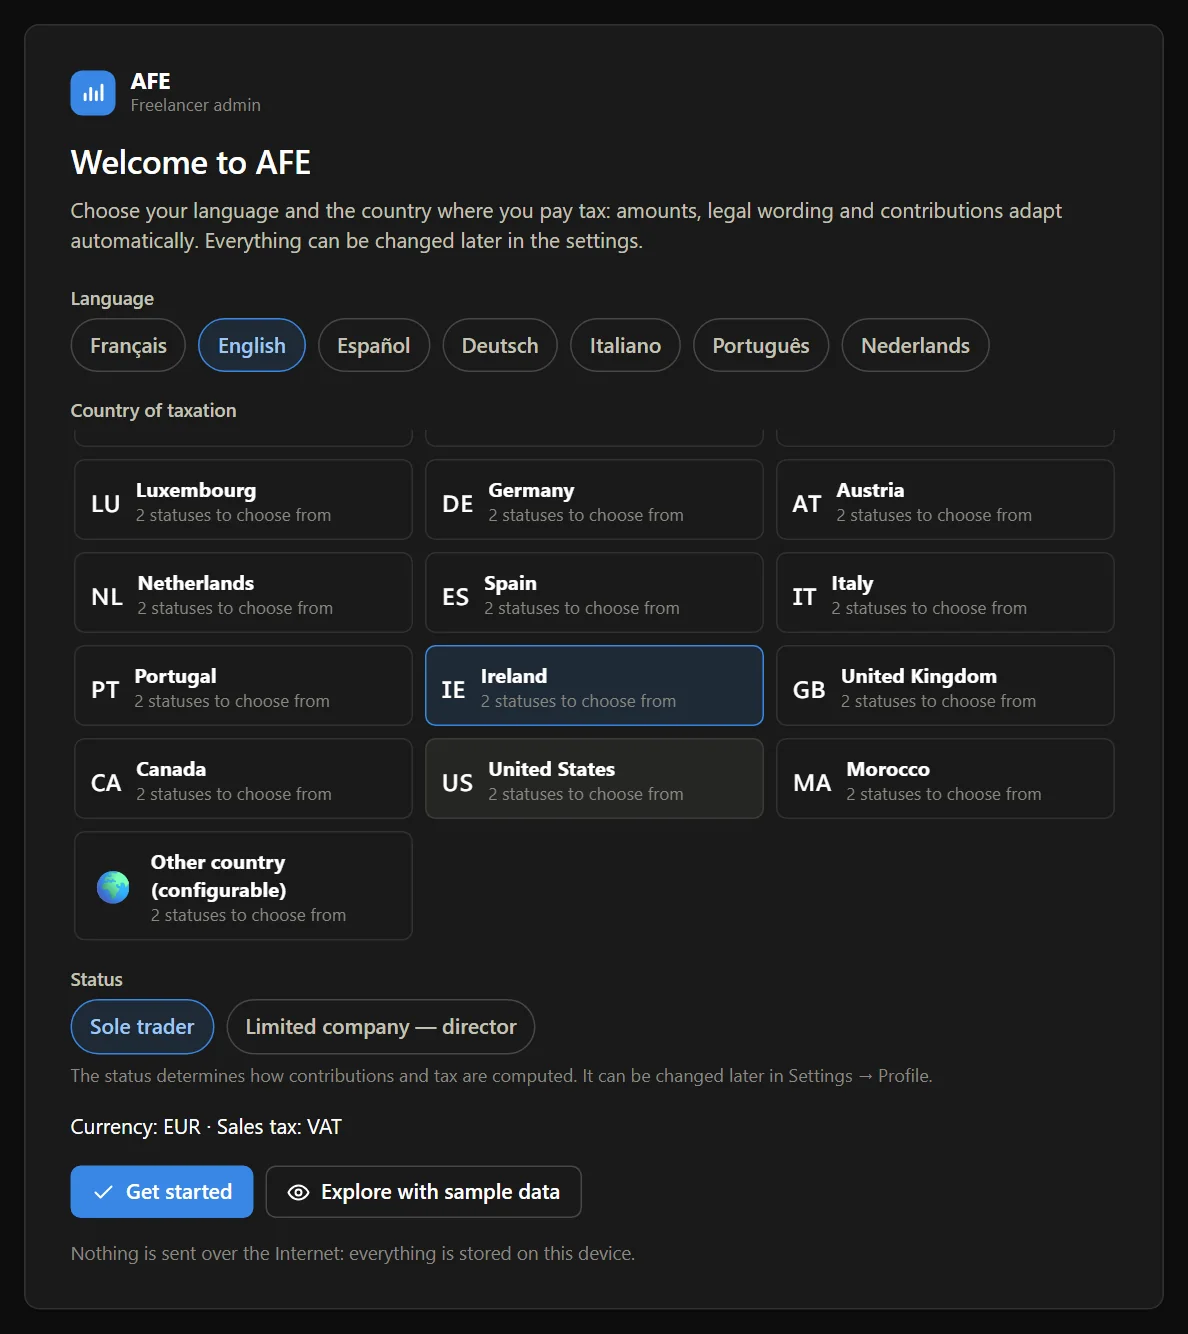The width and height of the screenshot is (1188, 1334).
Task: Click the Language section label
Action: (x=112, y=298)
